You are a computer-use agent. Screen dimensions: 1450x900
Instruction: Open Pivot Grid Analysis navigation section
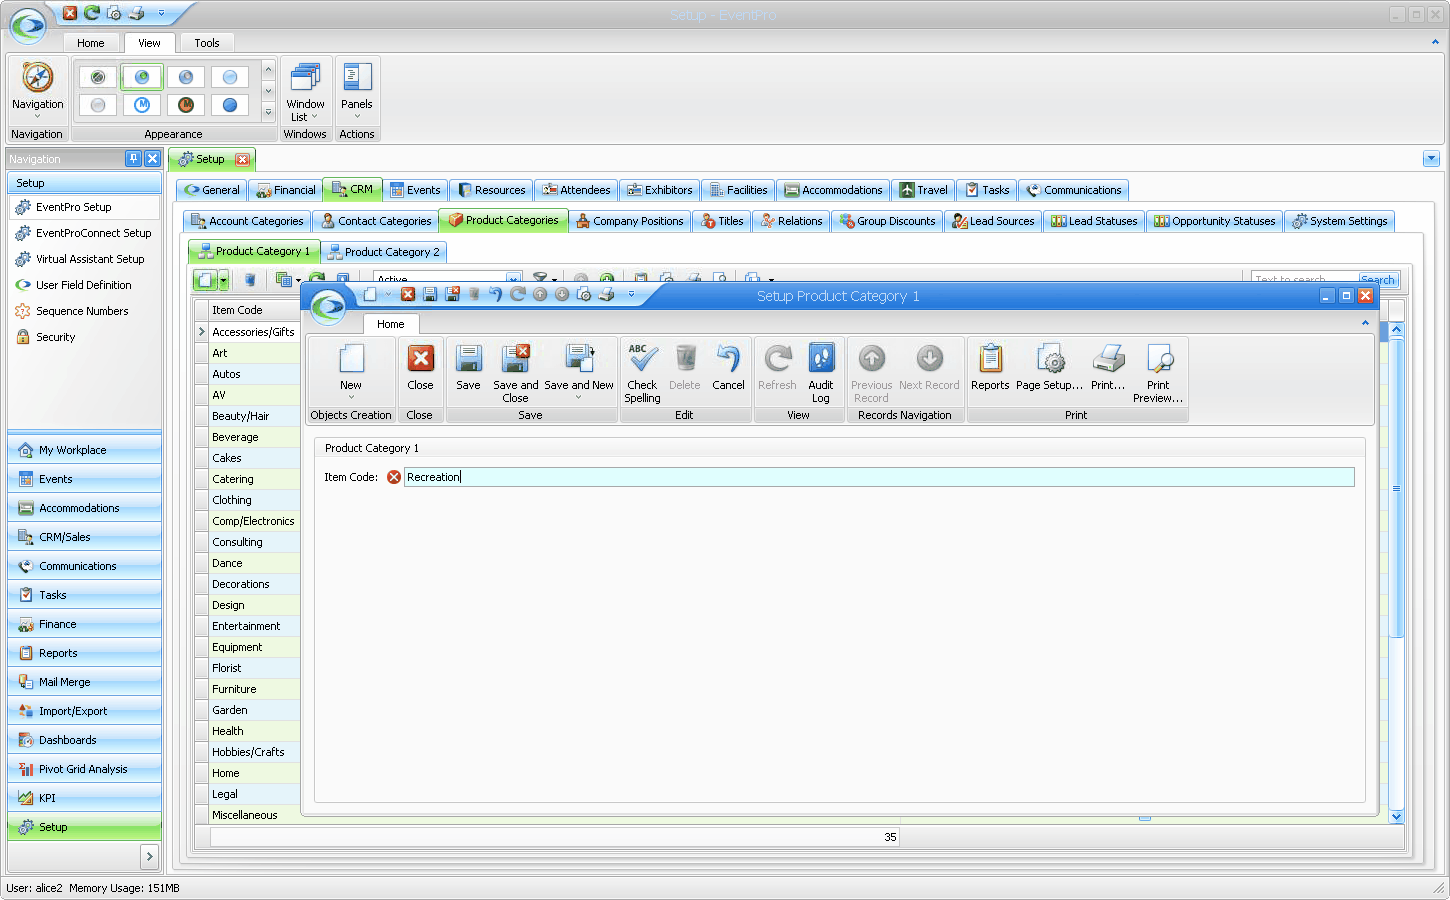[84, 769]
